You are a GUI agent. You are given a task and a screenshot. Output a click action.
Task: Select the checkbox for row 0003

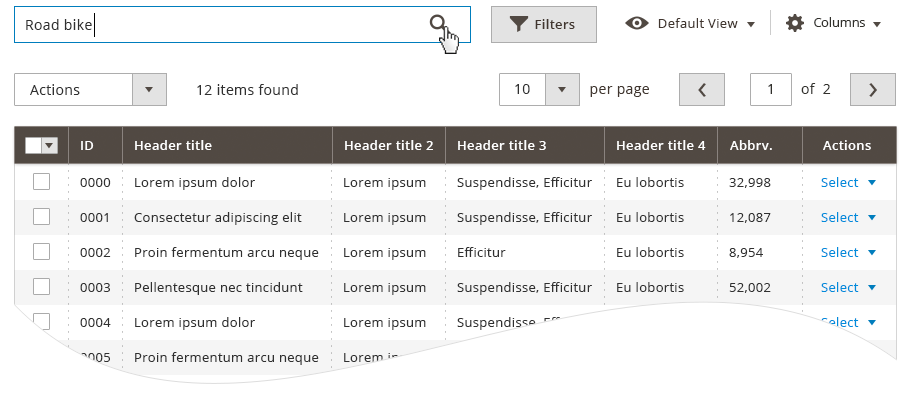41,287
